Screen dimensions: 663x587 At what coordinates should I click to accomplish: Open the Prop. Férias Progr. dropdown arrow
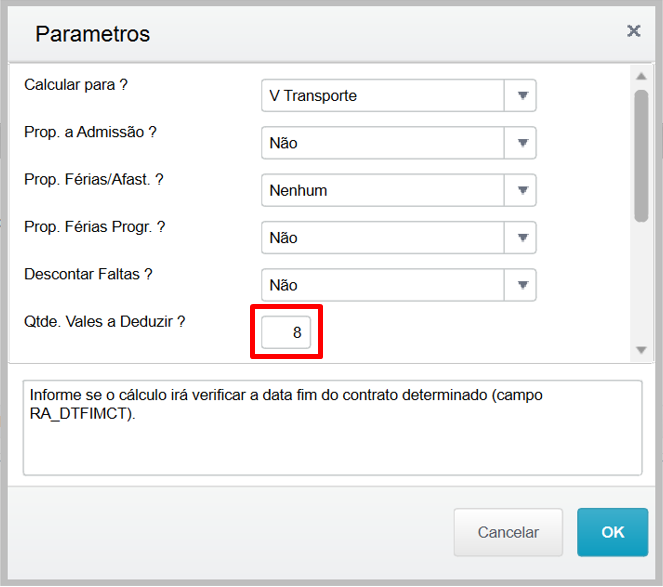click(x=521, y=238)
